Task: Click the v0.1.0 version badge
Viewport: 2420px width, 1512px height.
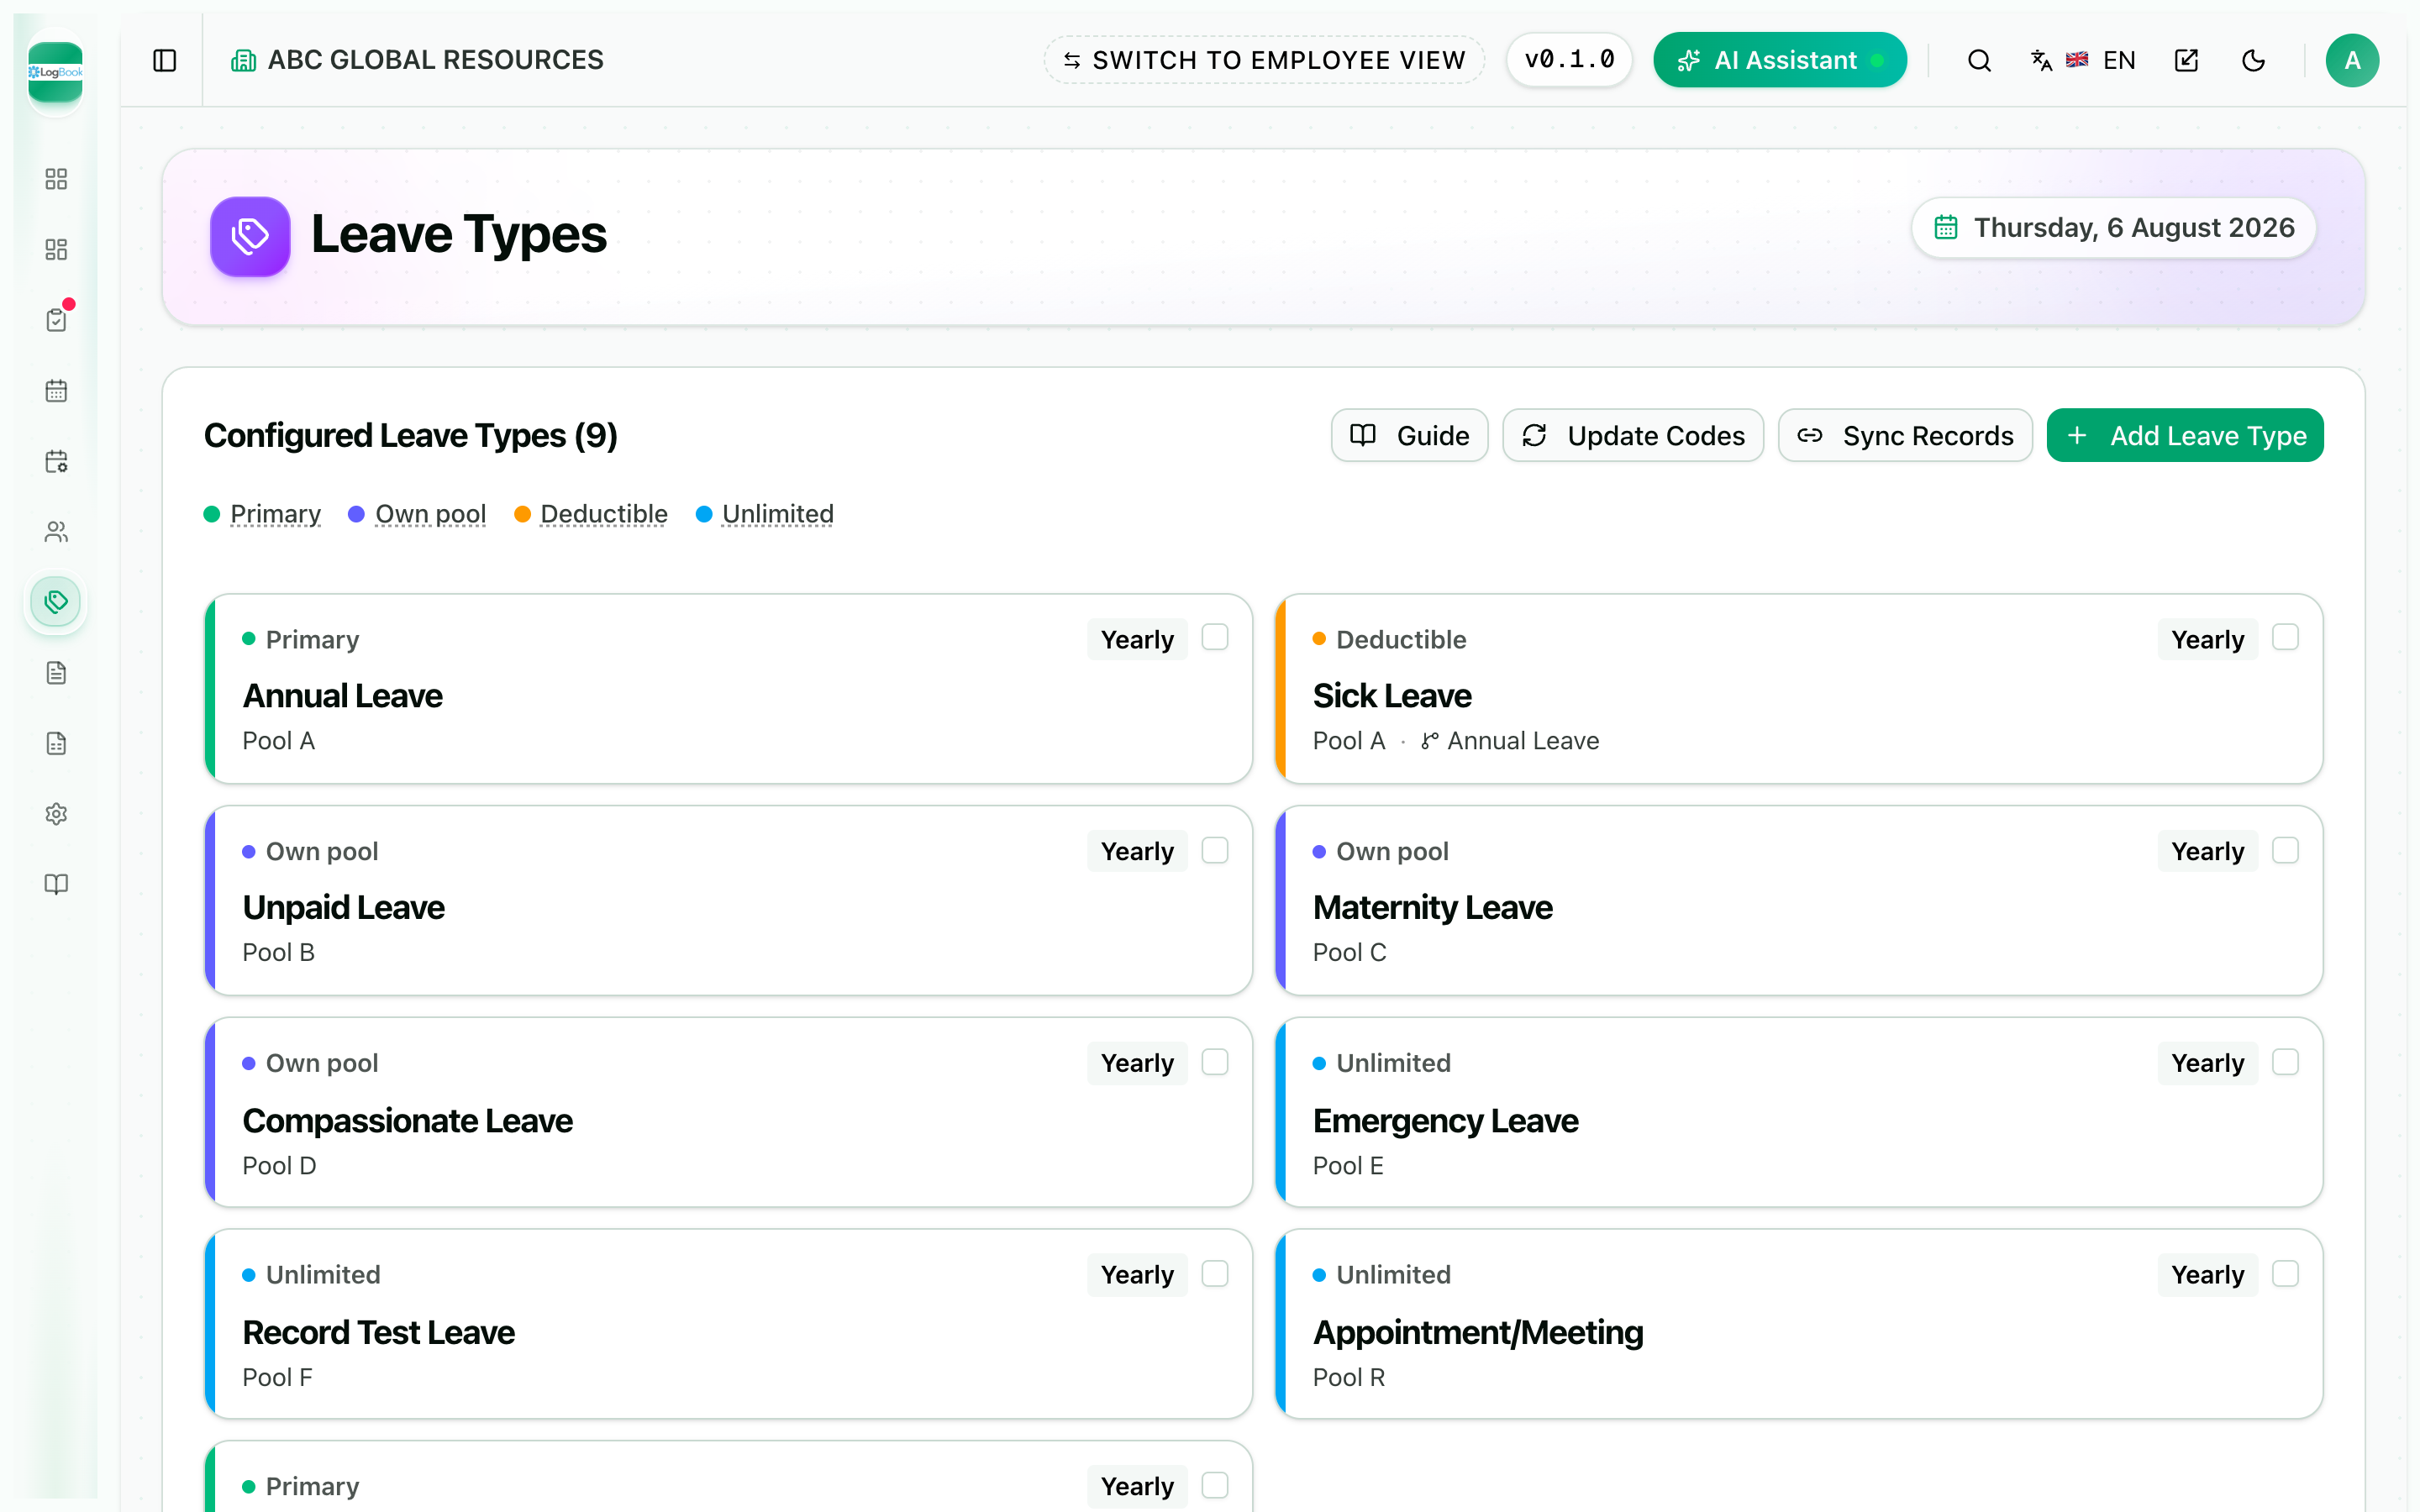Action: click(x=1569, y=60)
